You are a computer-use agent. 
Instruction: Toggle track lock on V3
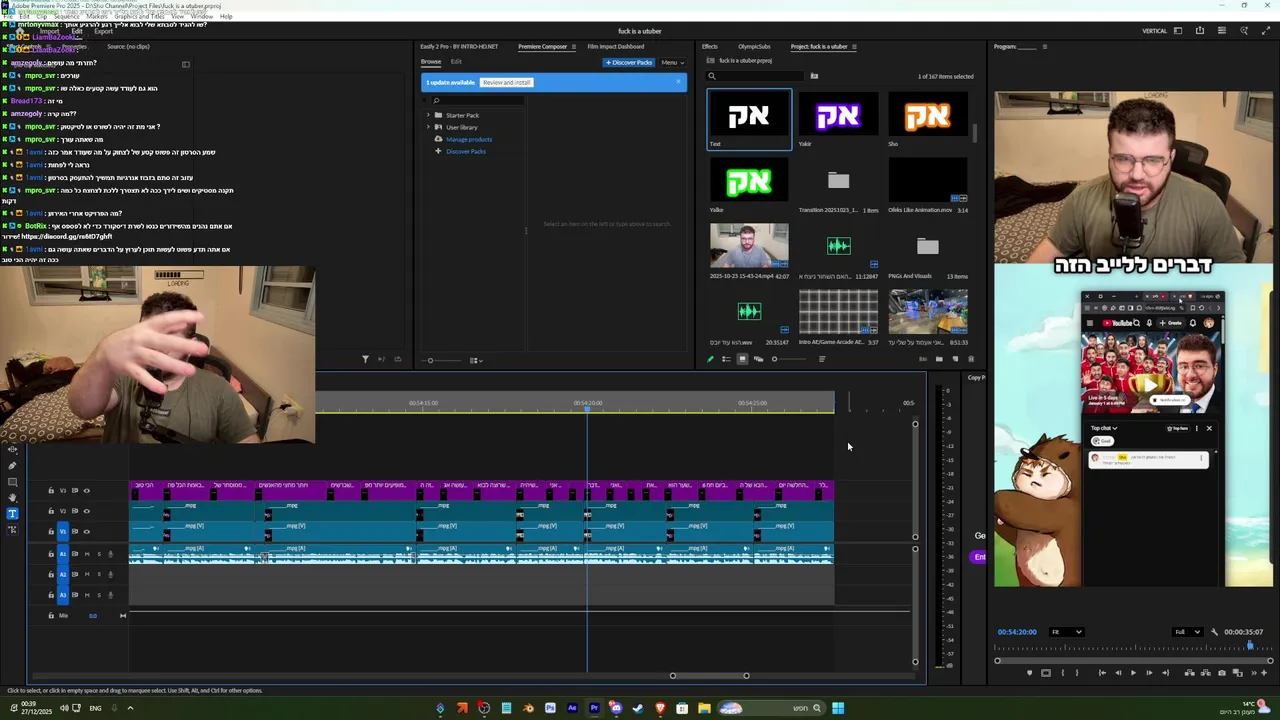(51, 490)
